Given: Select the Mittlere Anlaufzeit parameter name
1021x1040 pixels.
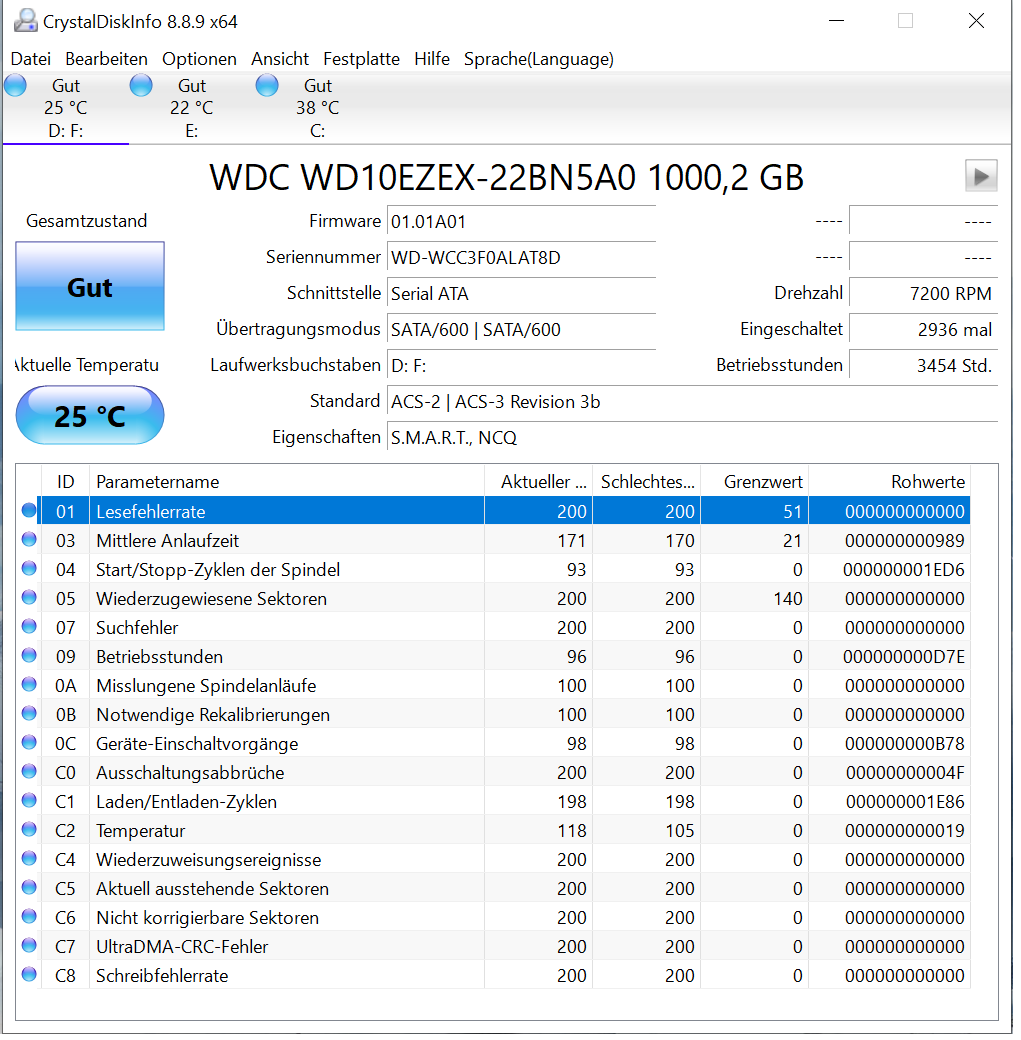Looking at the screenshot, I should pos(167,541).
